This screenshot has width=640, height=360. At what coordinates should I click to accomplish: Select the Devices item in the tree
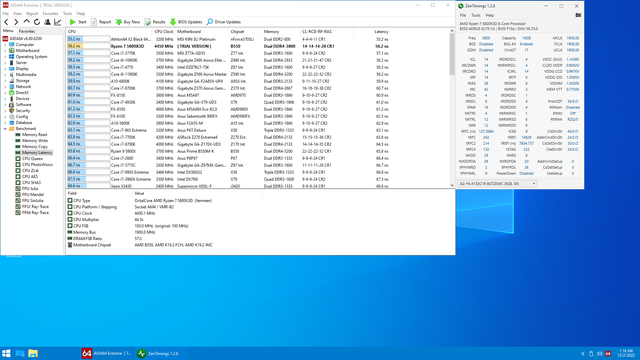click(x=22, y=98)
